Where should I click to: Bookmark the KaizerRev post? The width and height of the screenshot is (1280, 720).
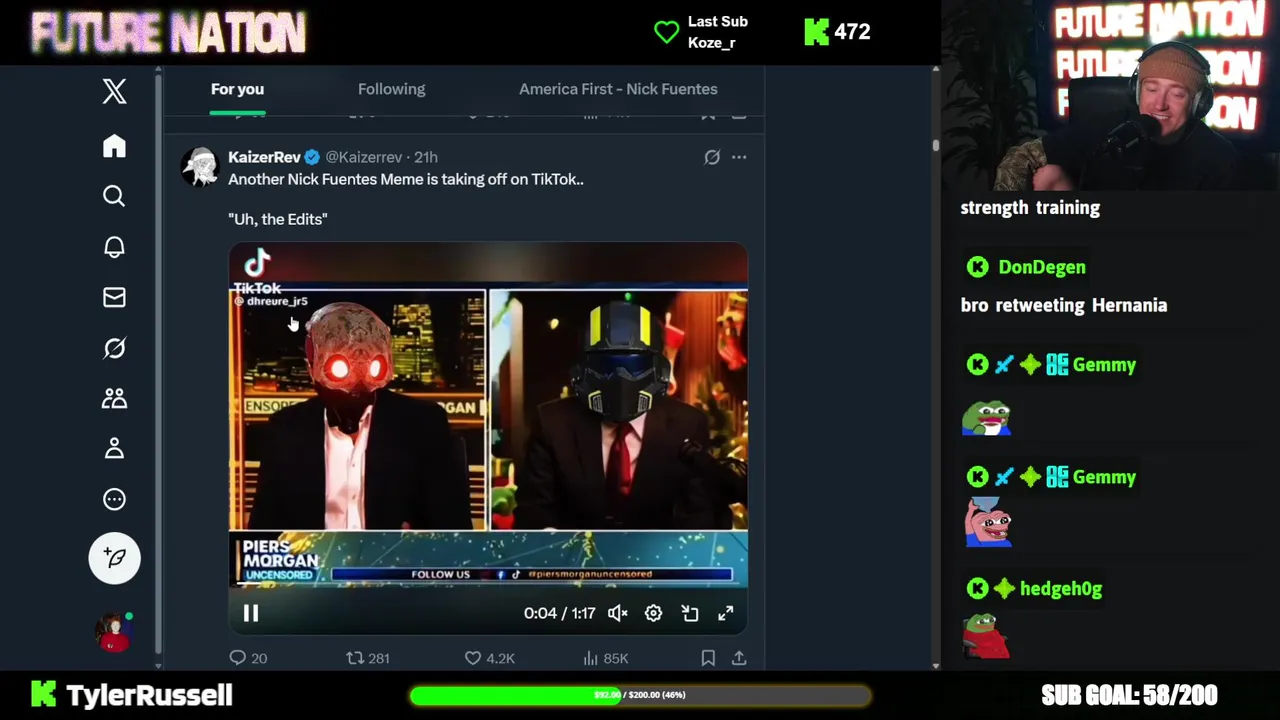pos(708,658)
